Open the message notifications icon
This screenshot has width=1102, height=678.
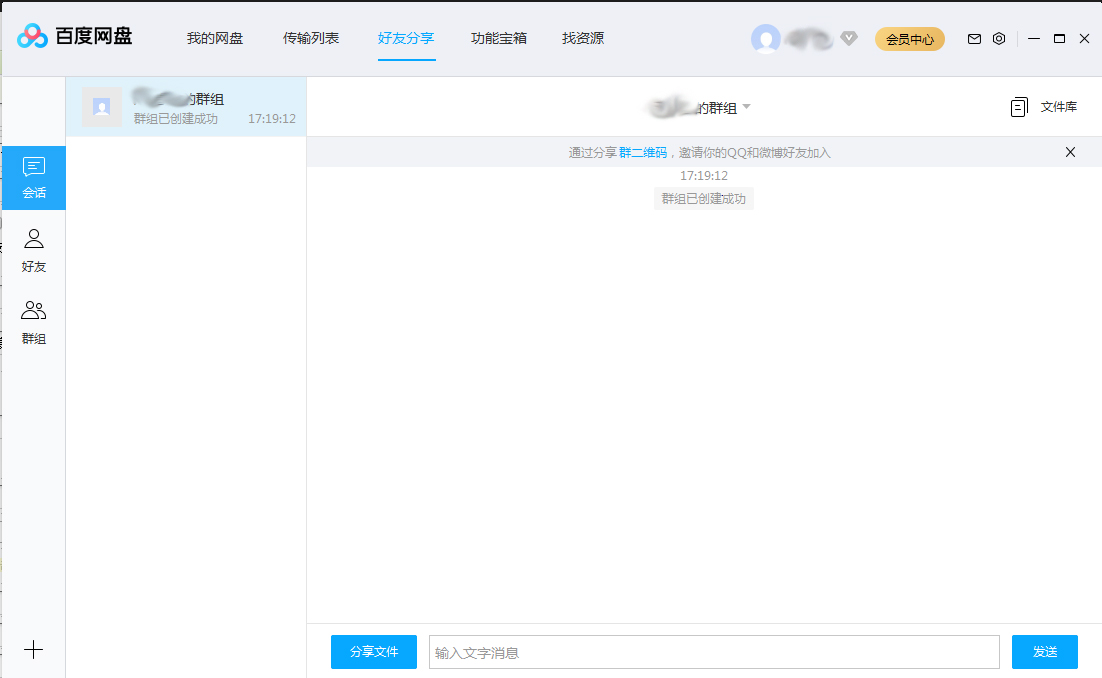click(973, 38)
